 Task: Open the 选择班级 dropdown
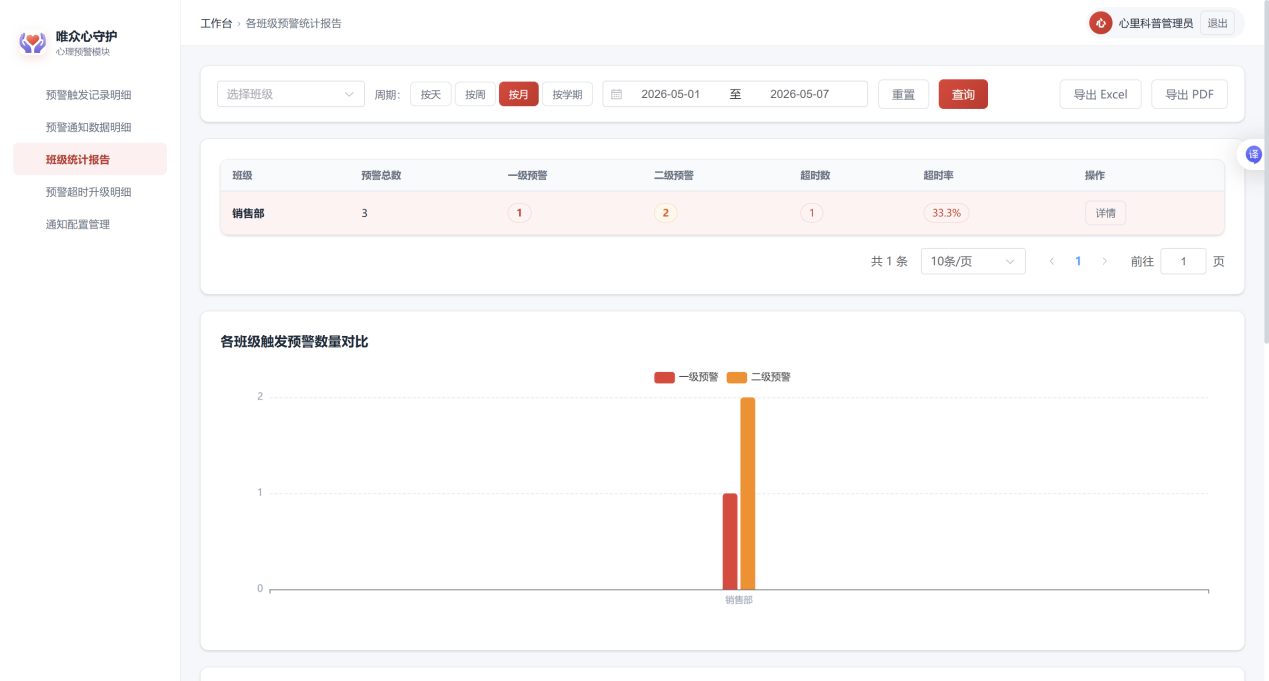coord(291,94)
